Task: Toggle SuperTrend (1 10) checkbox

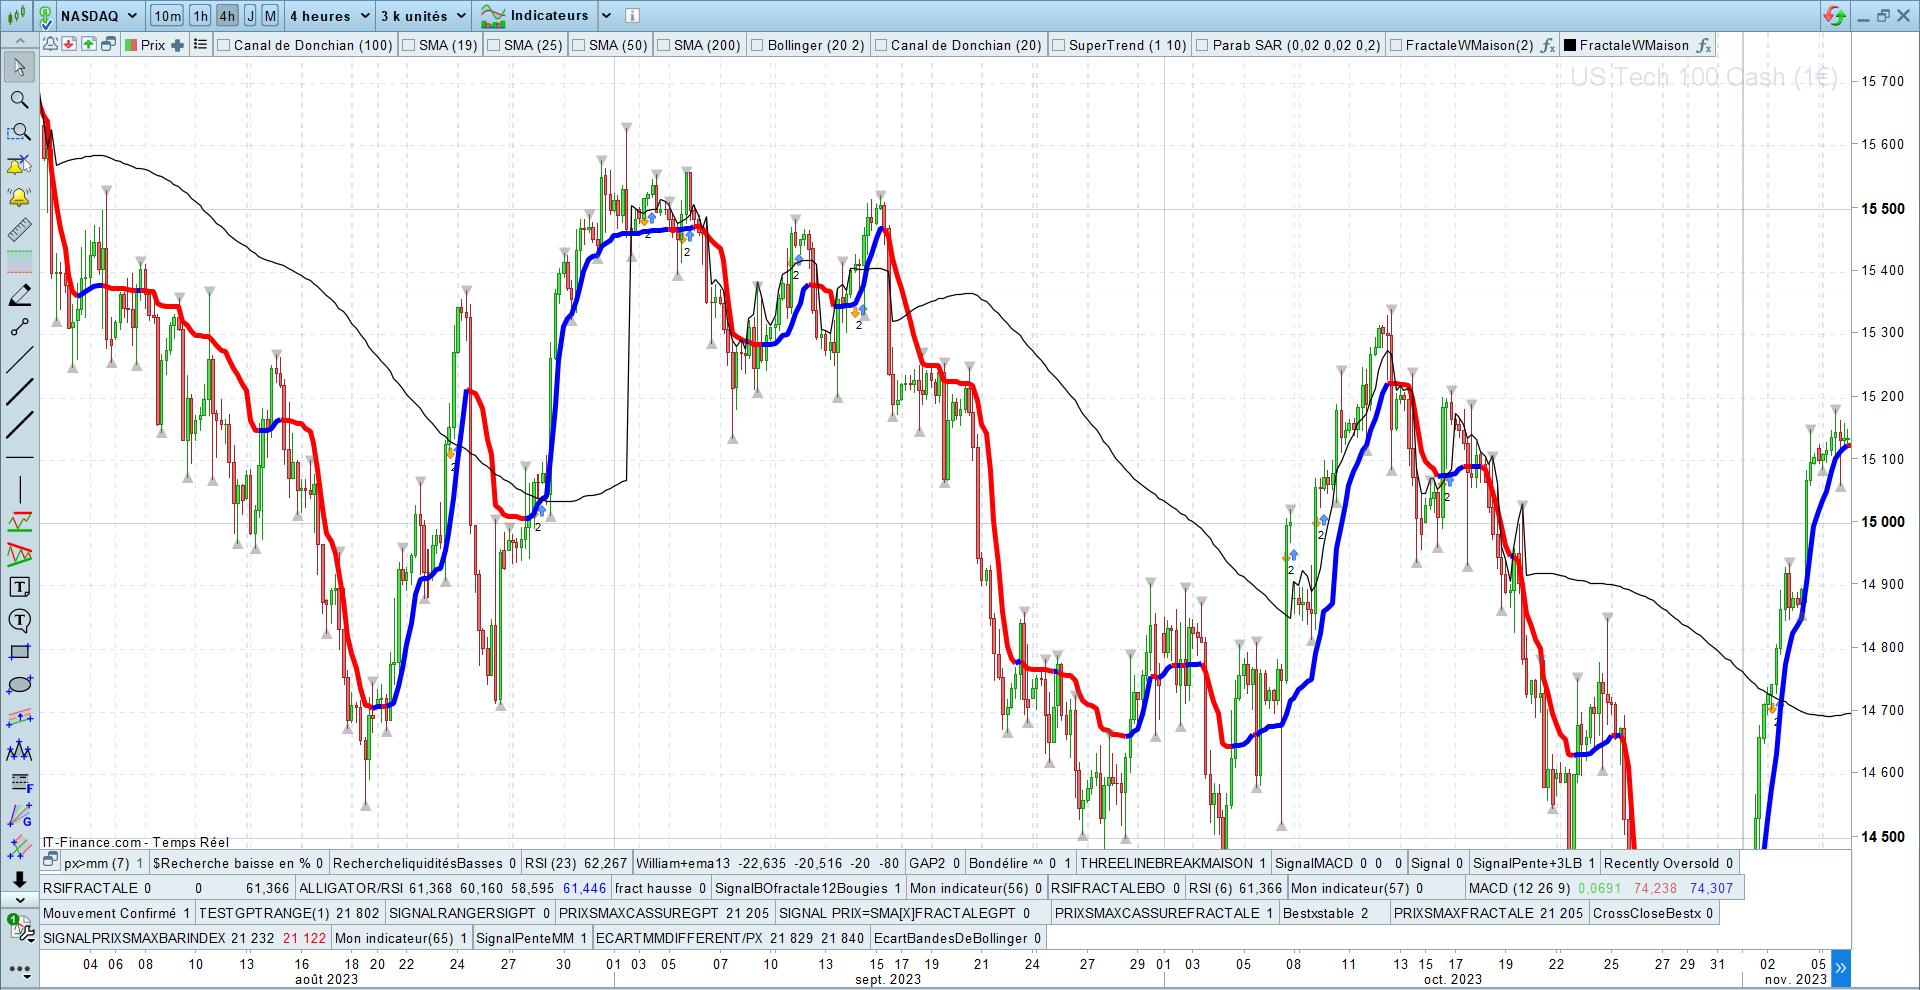Action: [x=1059, y=45]
